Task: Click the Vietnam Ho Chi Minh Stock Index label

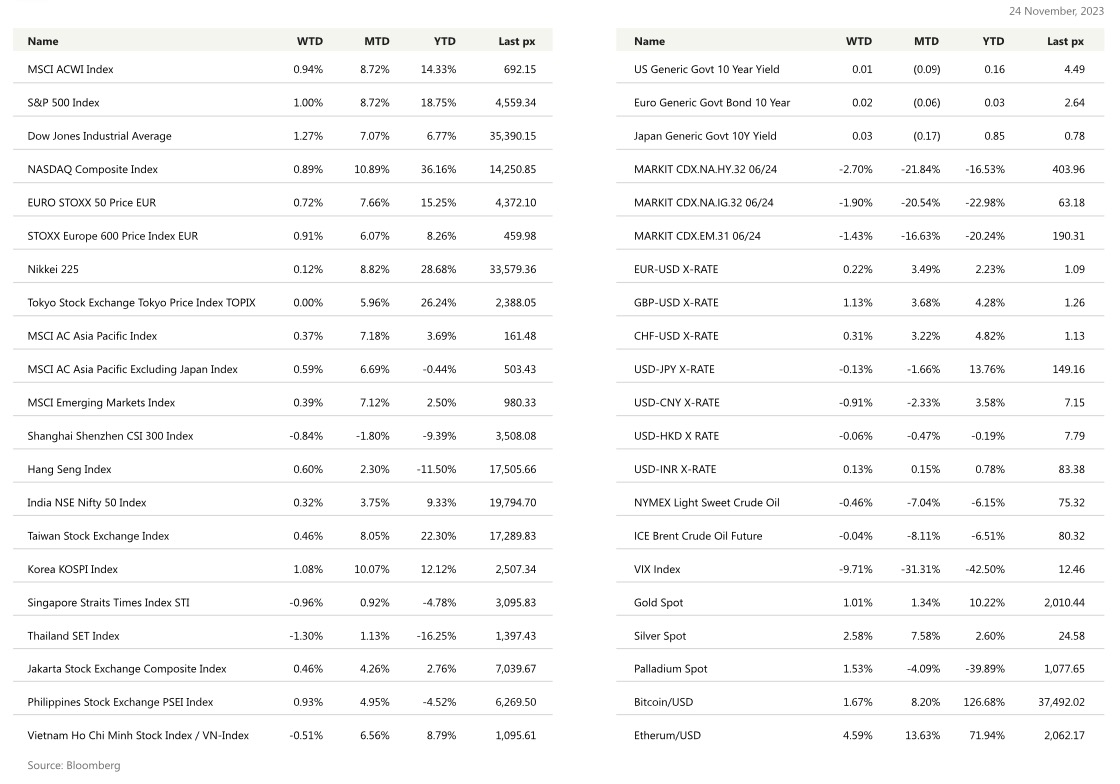Action: pyautogui.click(x=138, y=736)
